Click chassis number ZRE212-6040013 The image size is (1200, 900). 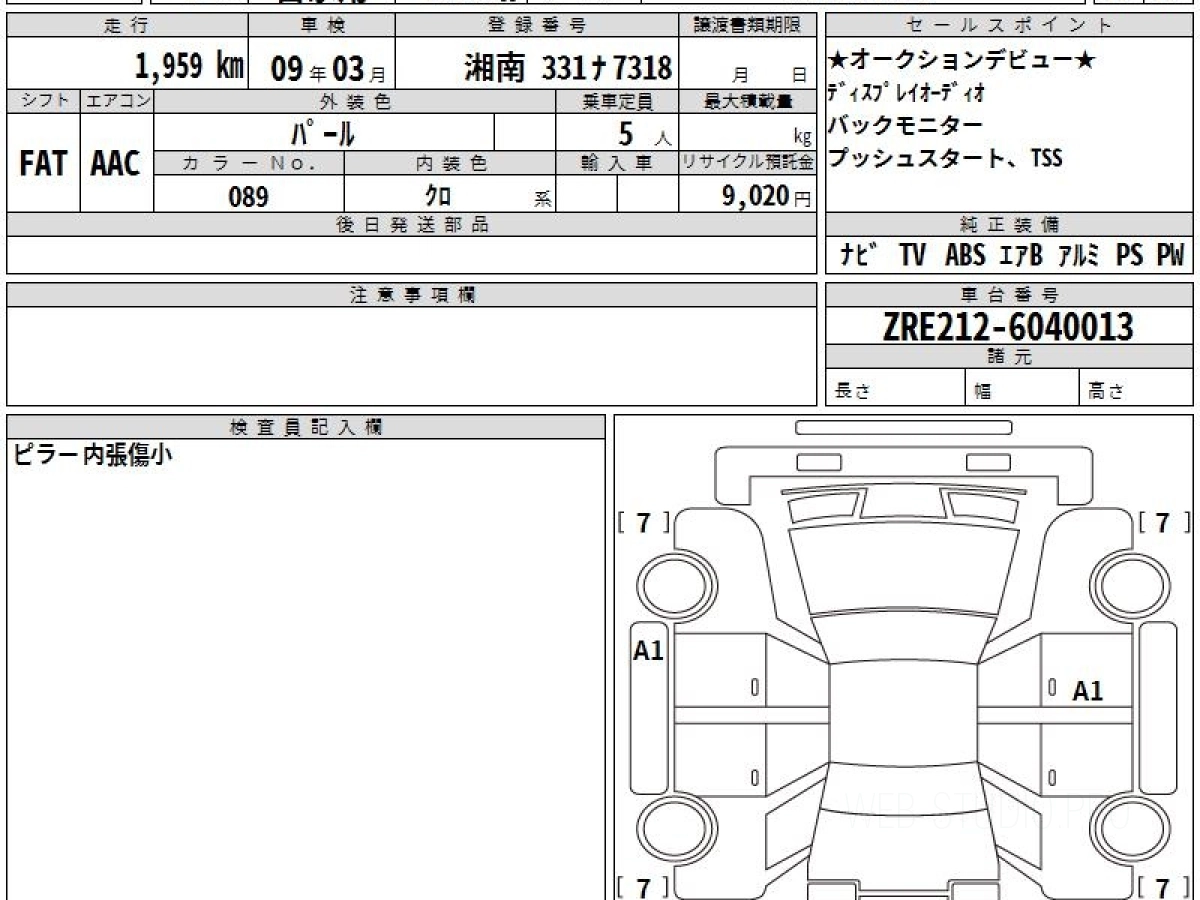tap(1008, 326)
